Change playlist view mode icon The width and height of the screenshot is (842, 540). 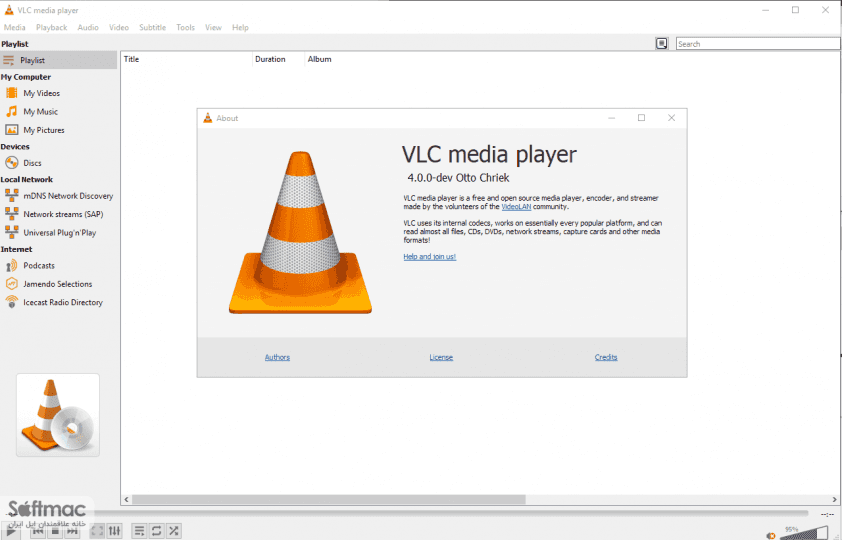662,43
